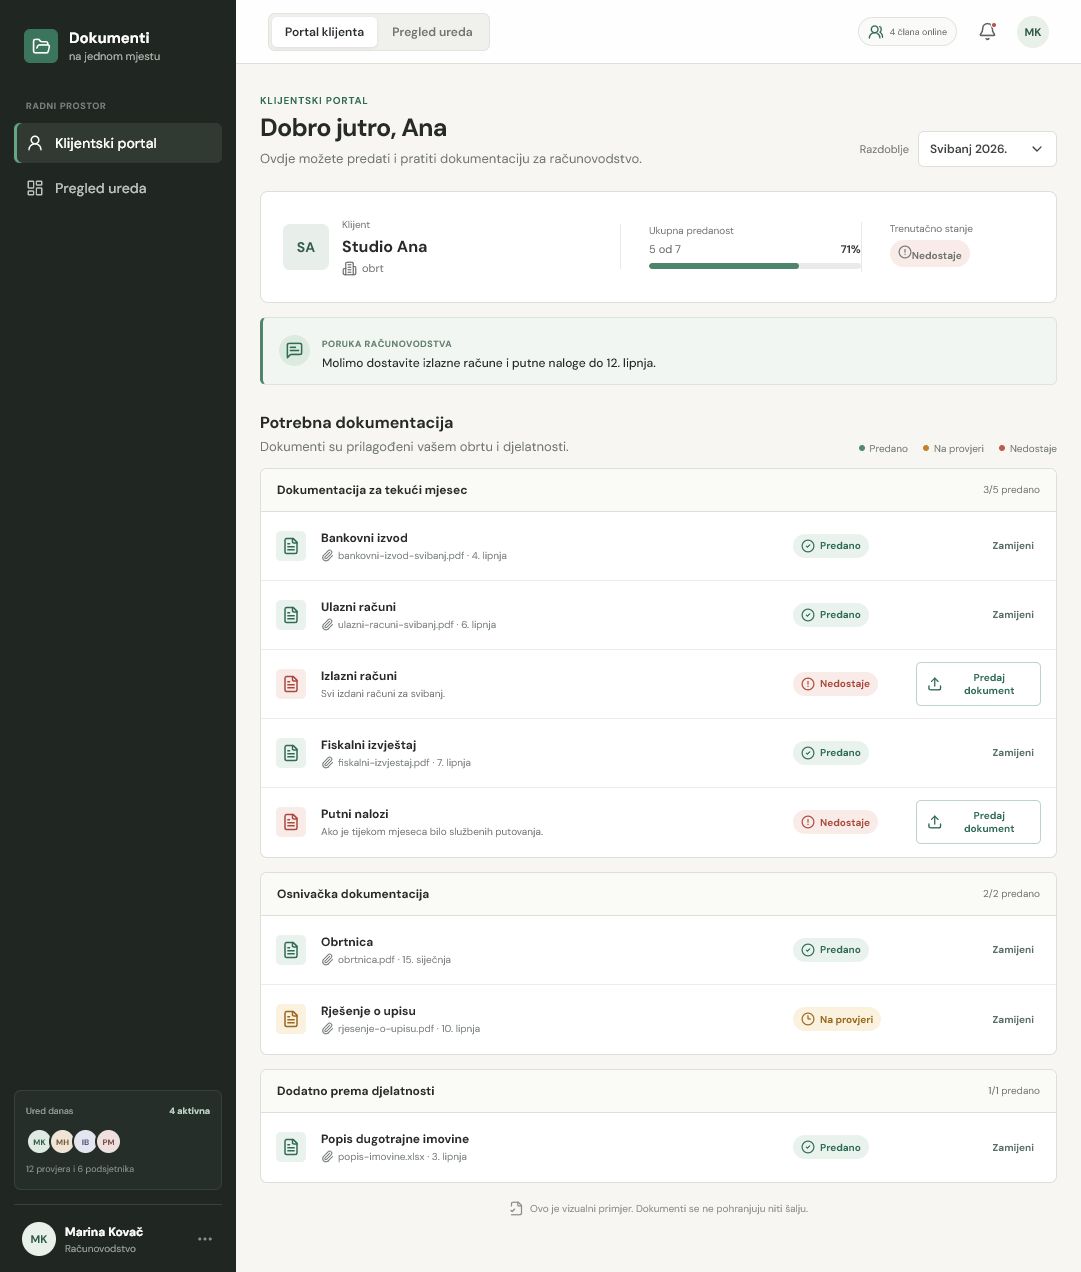Click Predaj dokument for Izlazni računi

[x=978, y=684]
